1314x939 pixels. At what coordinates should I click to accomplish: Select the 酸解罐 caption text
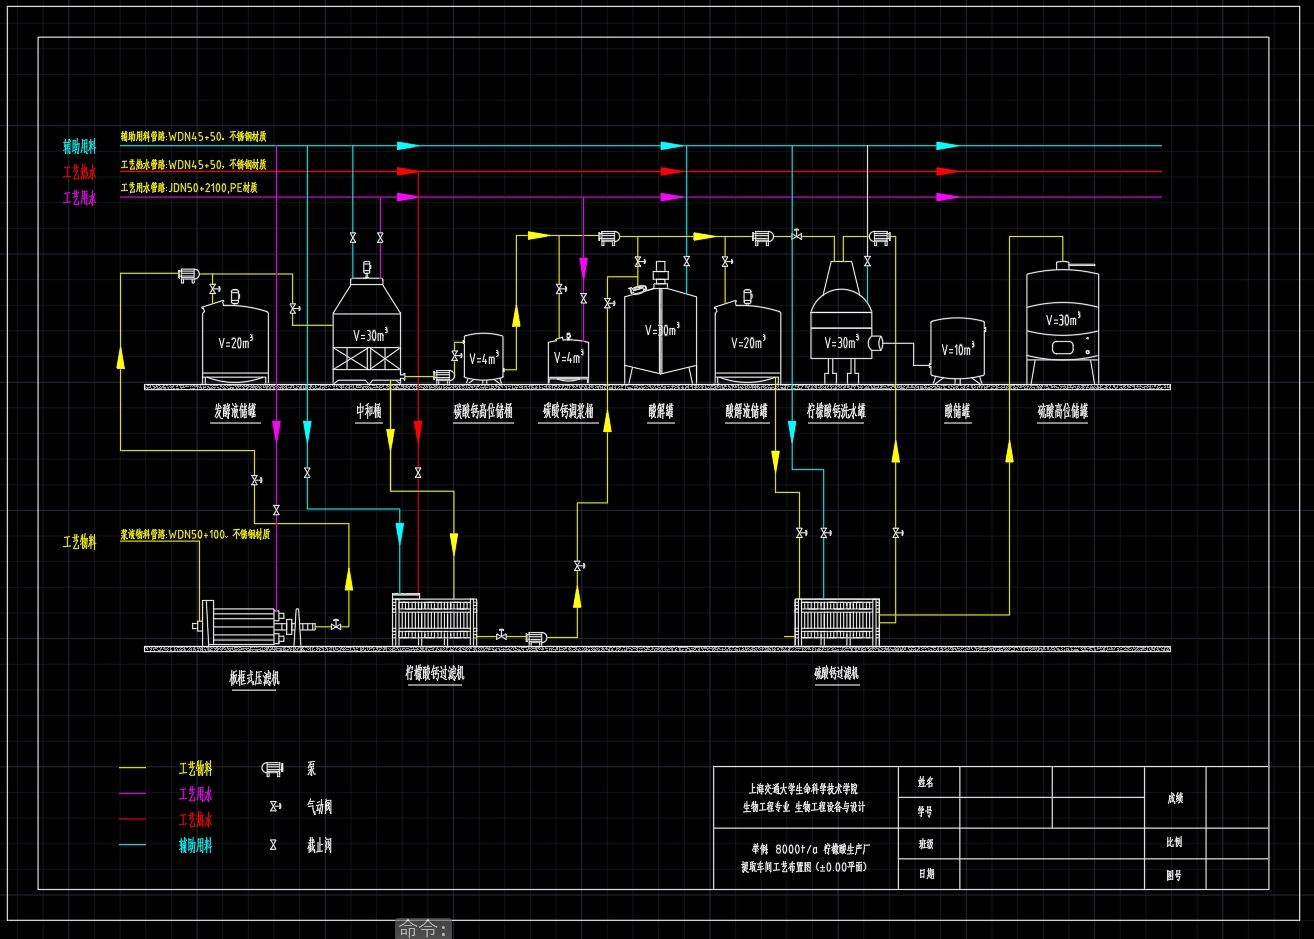pyautogui.click(x=661, y=412)
